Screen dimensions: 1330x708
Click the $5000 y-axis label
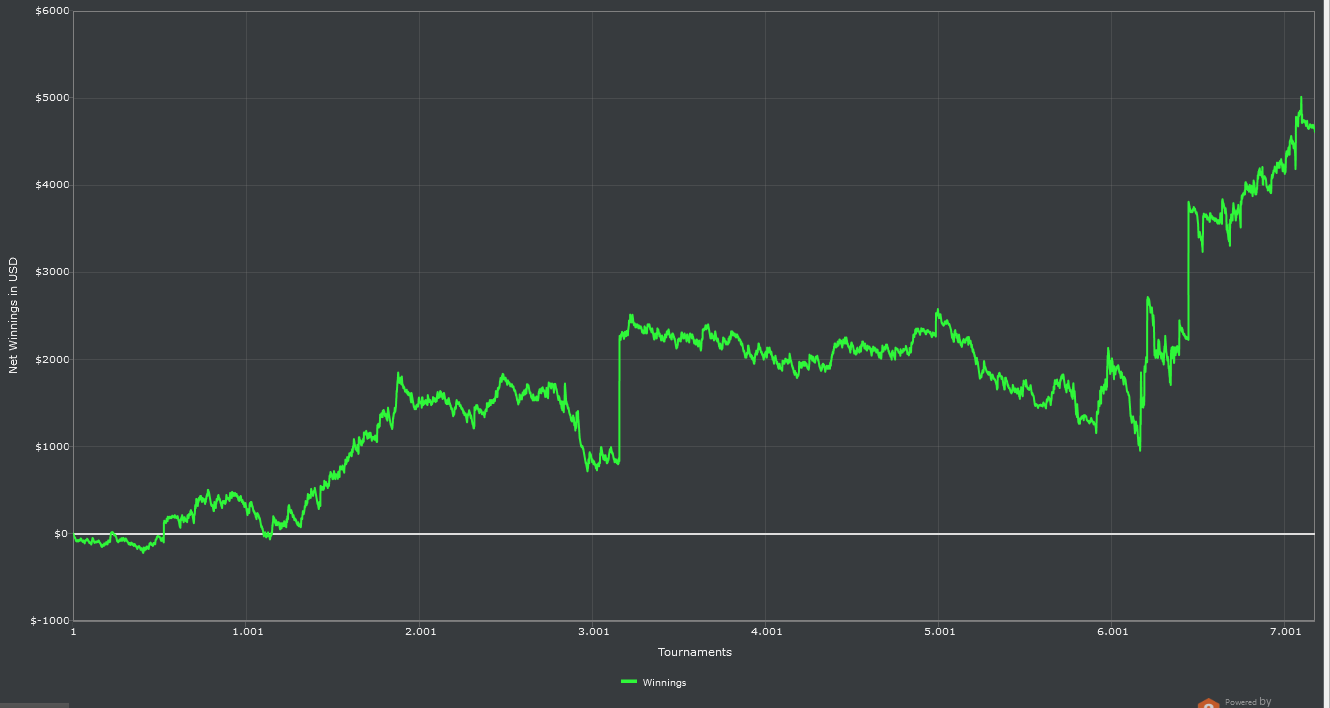coord(51,98)
